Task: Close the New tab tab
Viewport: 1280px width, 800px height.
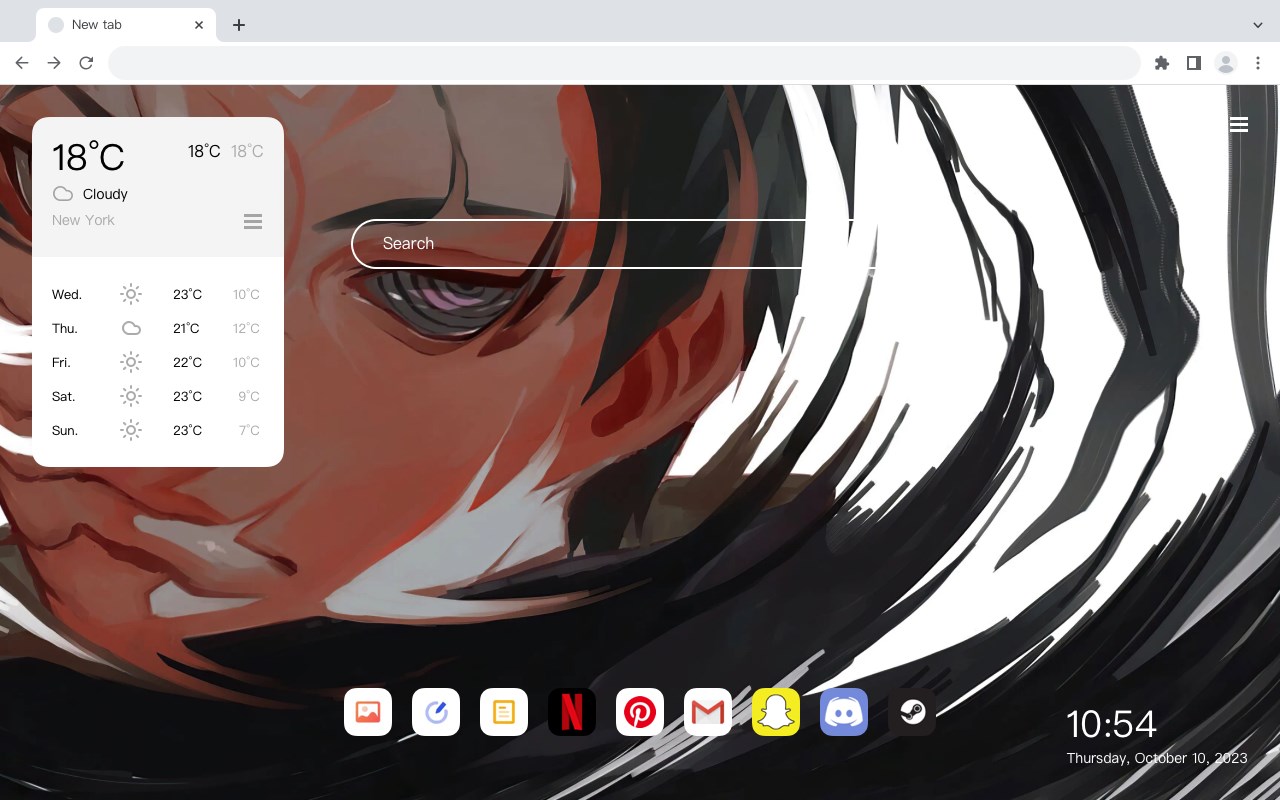Action: 199,25
